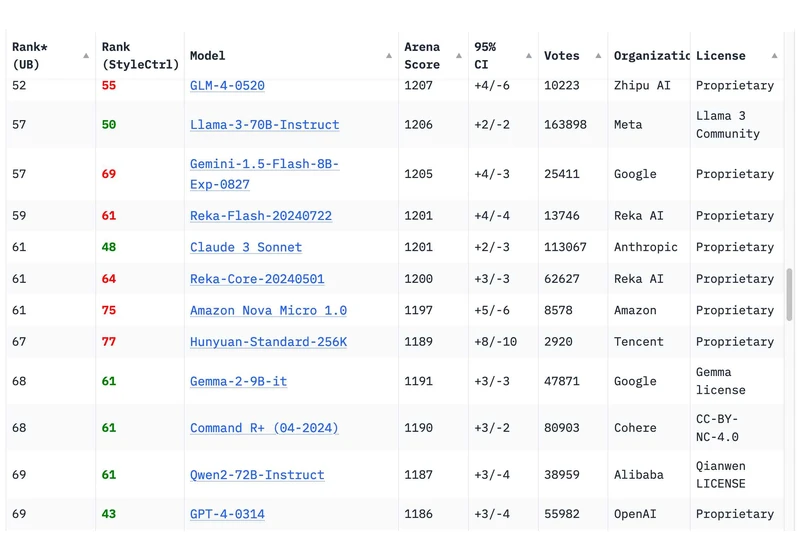Open the GLM-4-0520 model link

point(227,86)
